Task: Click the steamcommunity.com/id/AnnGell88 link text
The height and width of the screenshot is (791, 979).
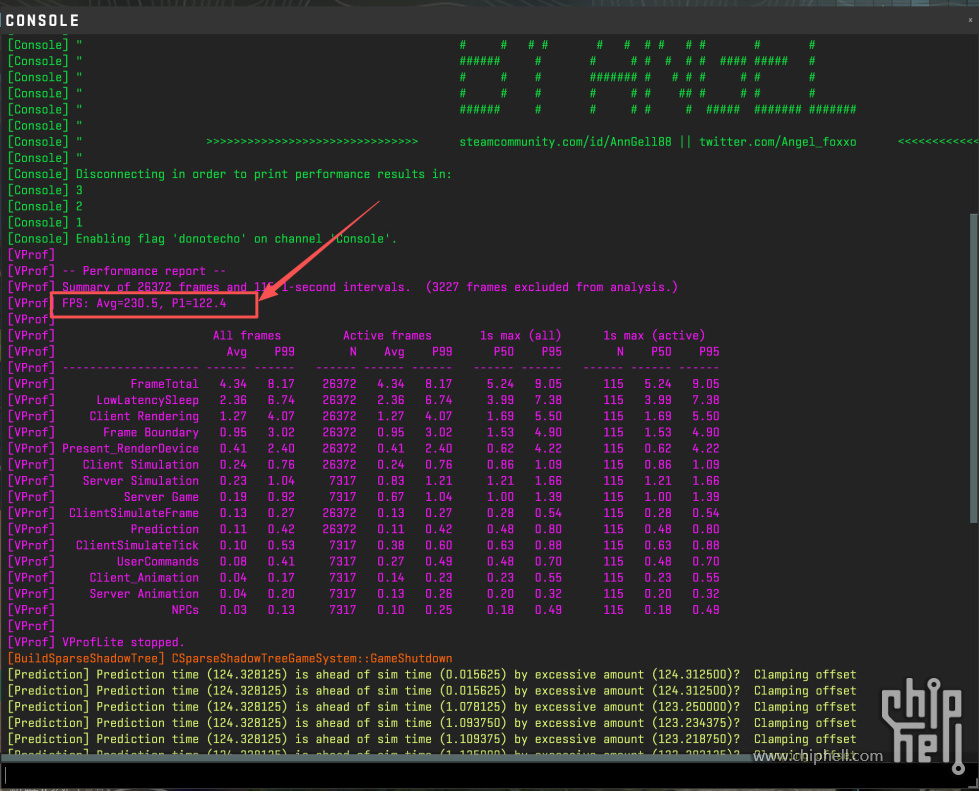Action: click(x=566, y=142)
